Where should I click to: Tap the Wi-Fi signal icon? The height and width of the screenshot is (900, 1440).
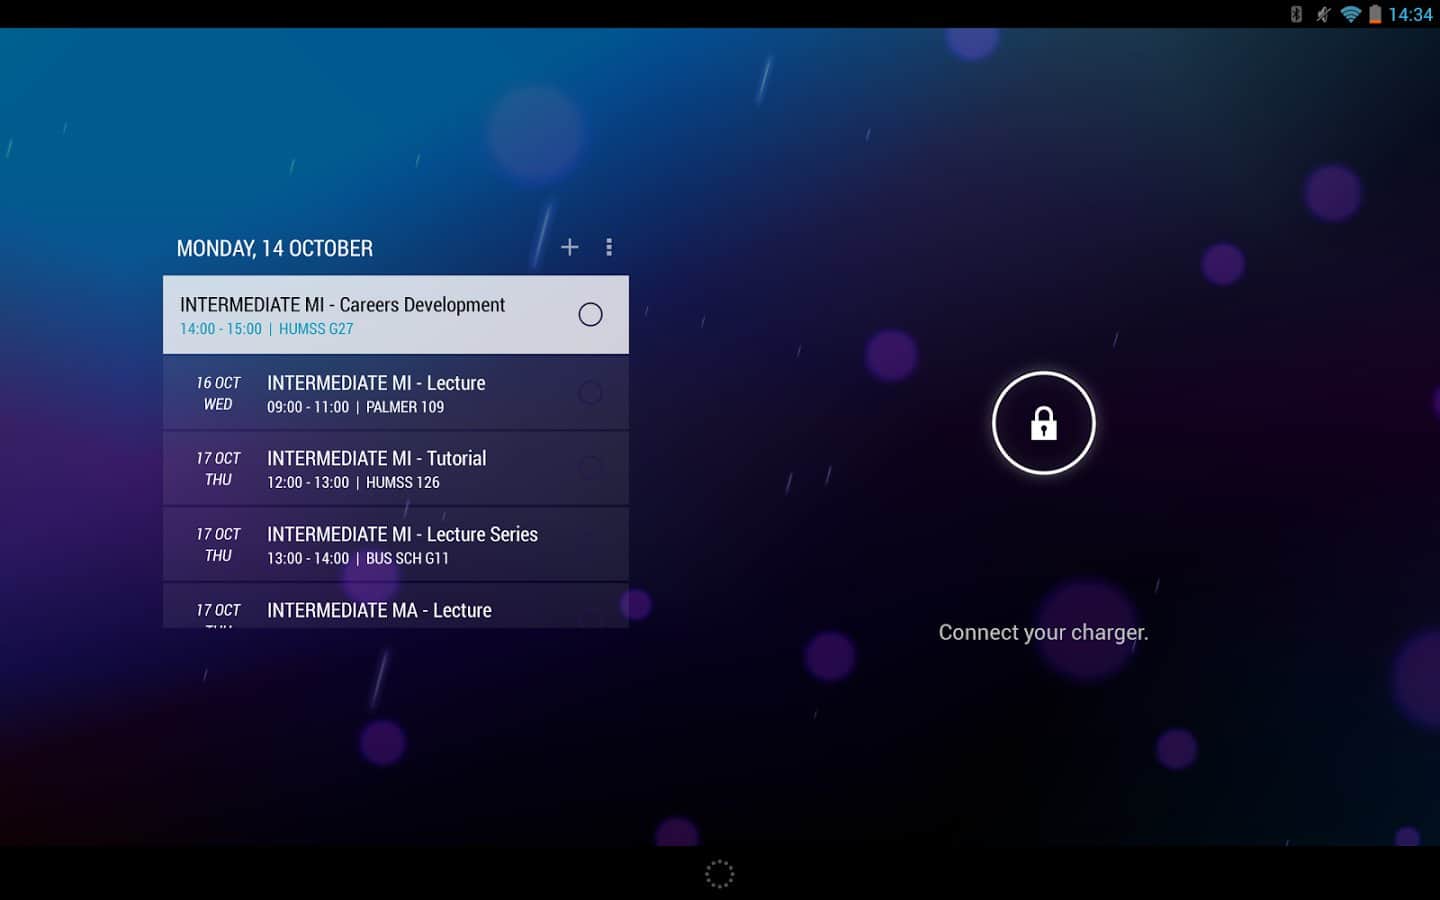coord(1350,14)
